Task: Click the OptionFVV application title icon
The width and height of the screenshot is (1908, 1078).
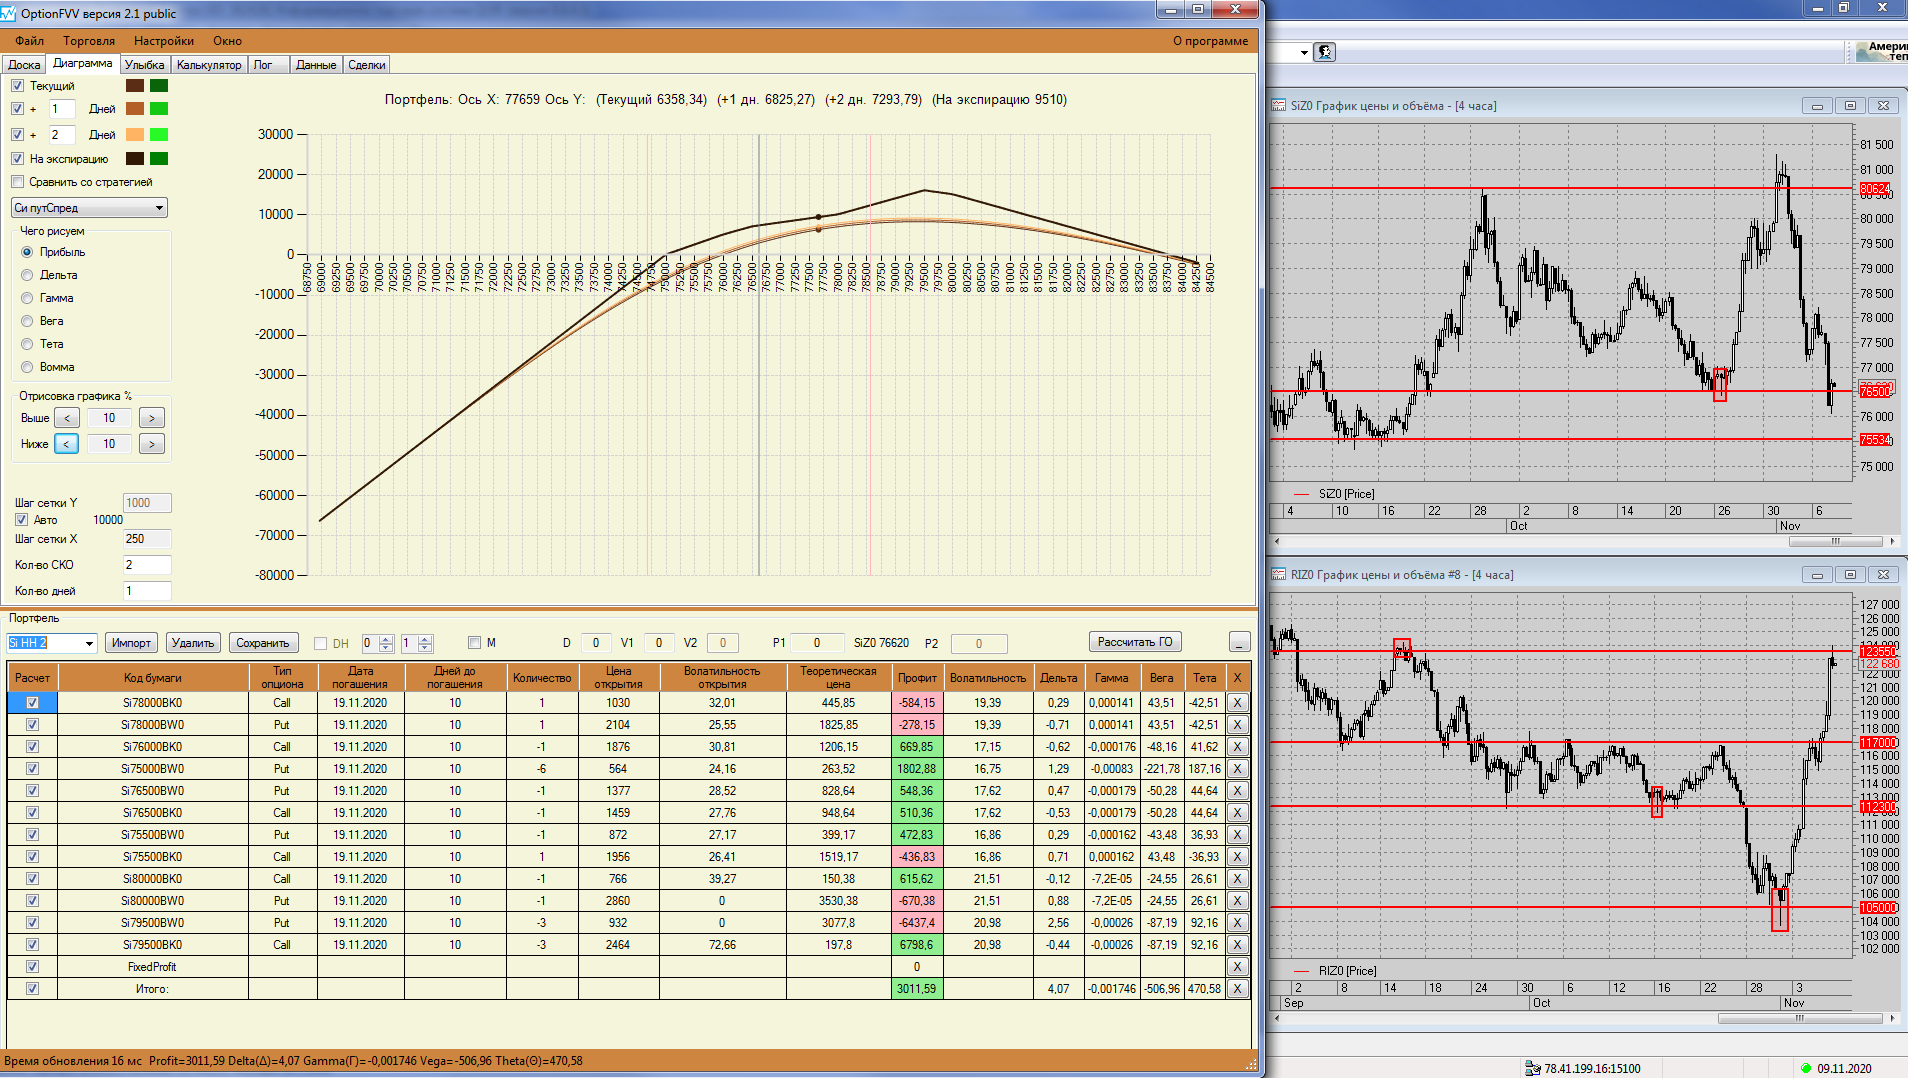Action: pos(9,13)
